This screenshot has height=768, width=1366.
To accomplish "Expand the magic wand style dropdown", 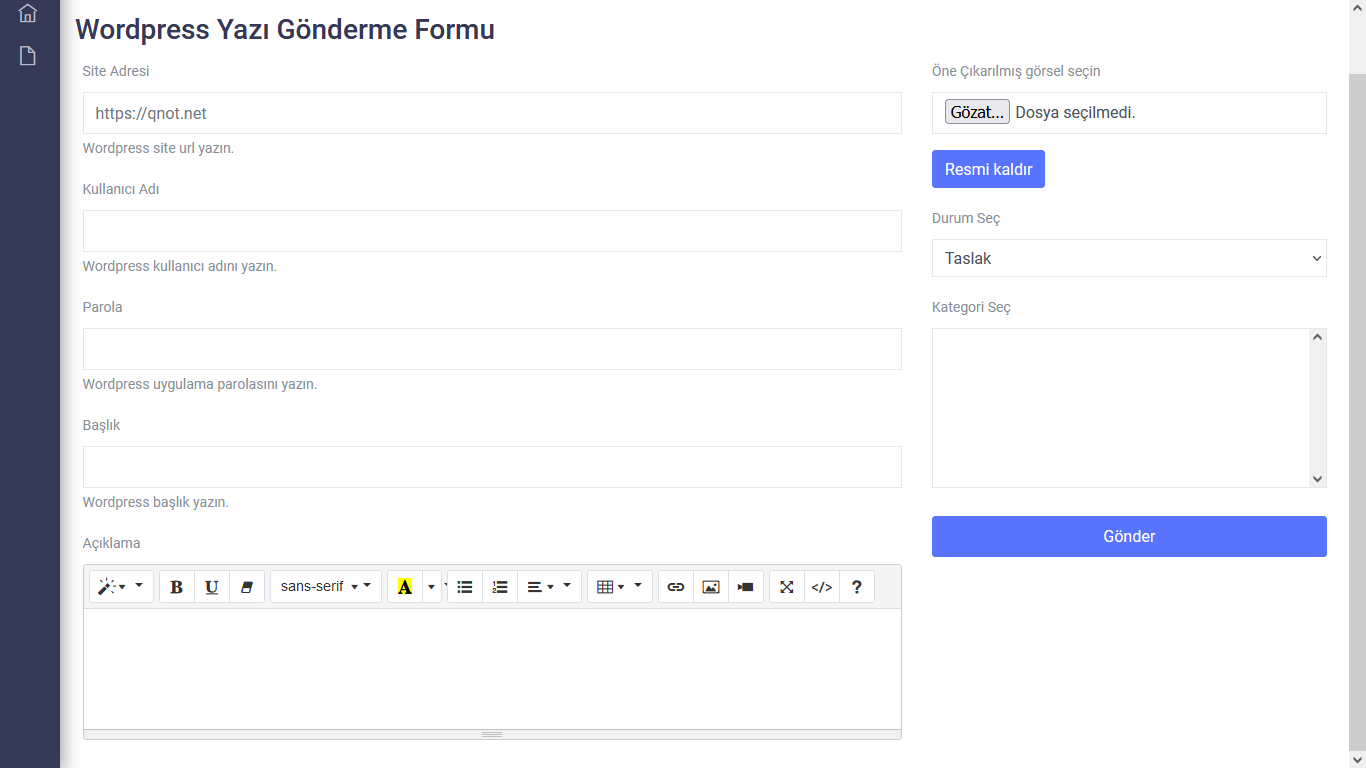I will (x=122, y=587).
